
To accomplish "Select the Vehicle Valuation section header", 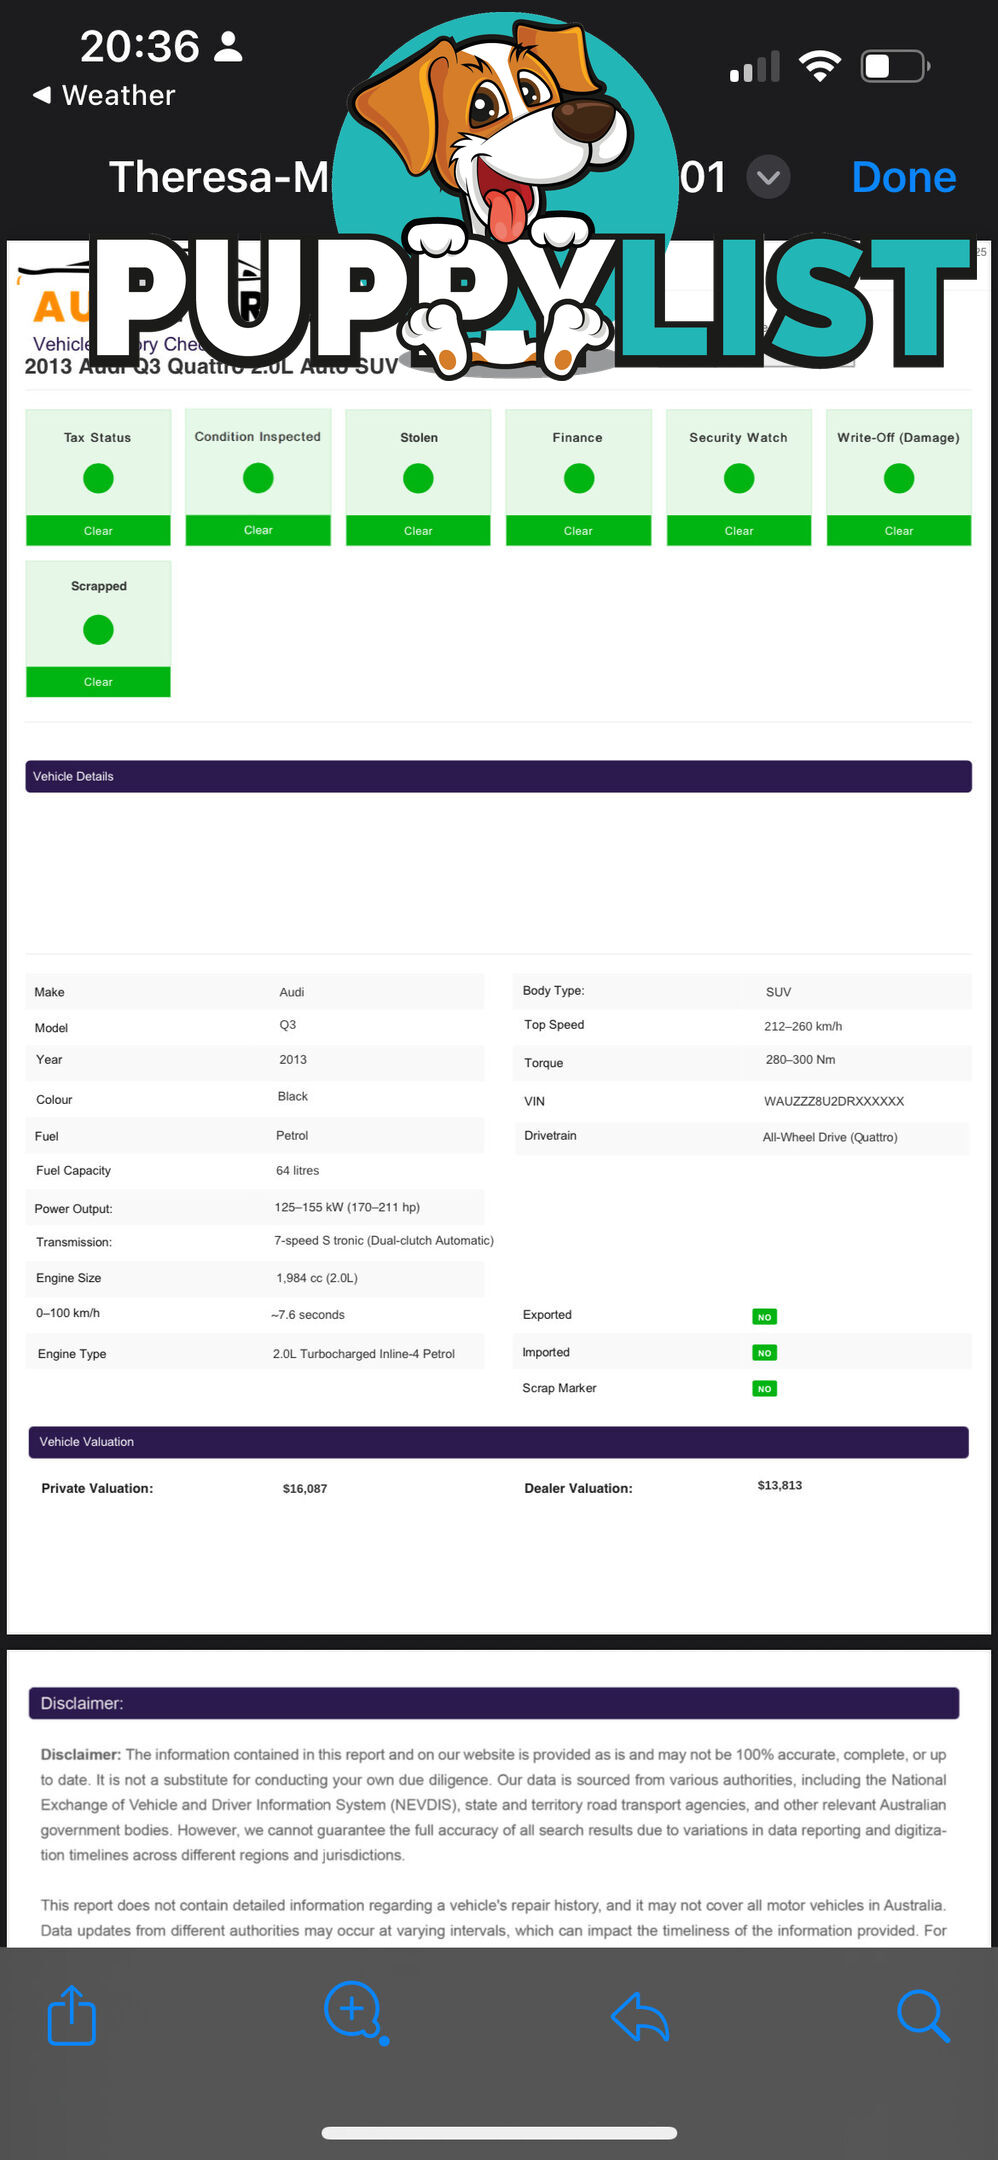I will tap(498, 1442).
